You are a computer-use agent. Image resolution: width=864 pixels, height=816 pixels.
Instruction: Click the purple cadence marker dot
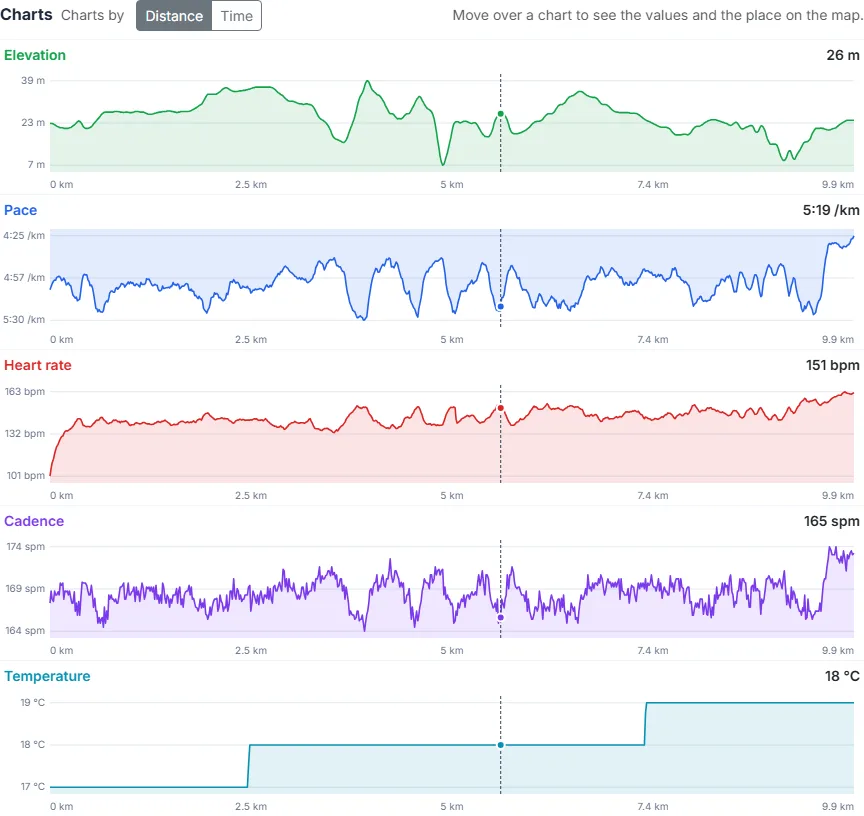point(500,618)
